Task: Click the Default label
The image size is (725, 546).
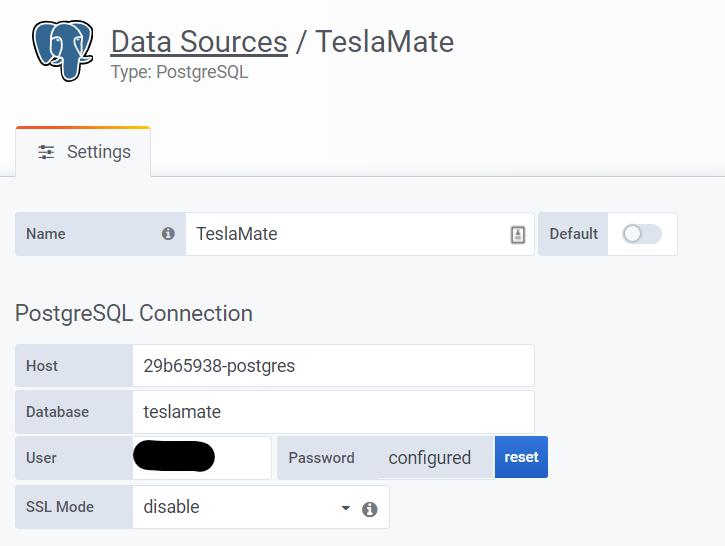Action: (x=574, y=234)
